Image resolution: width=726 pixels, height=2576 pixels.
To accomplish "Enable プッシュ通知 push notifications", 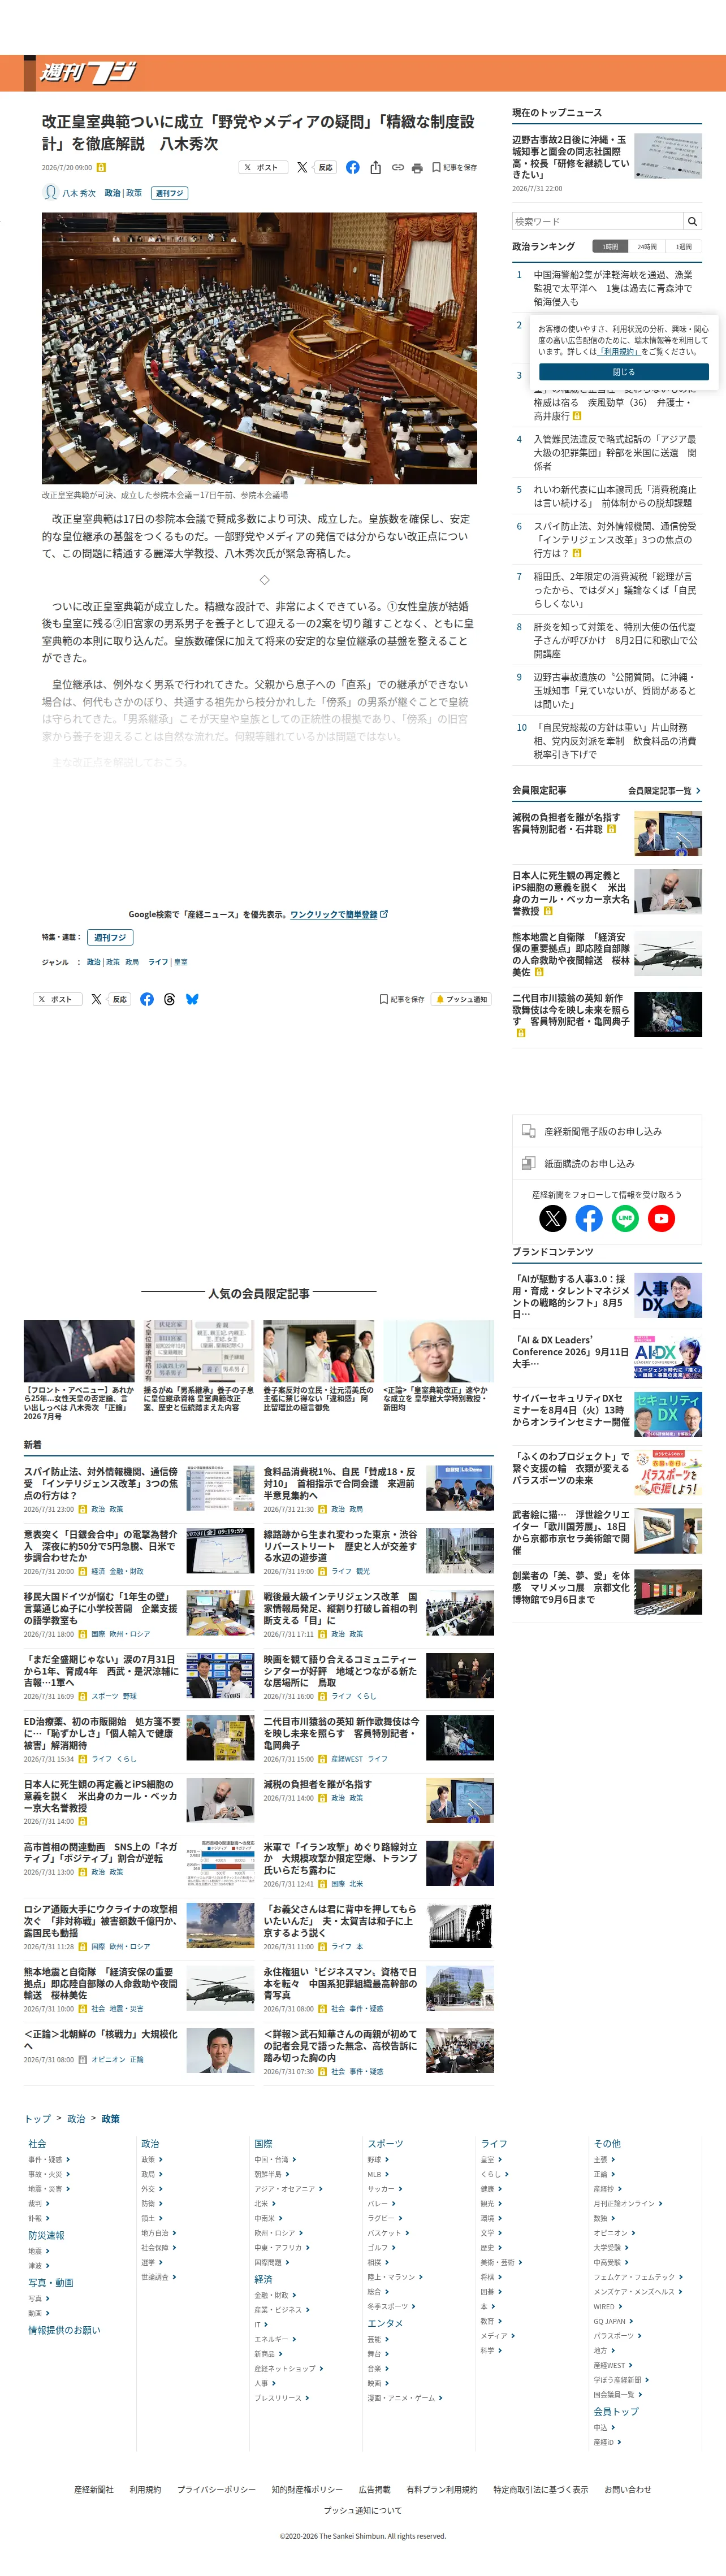I will coord(461,999).
